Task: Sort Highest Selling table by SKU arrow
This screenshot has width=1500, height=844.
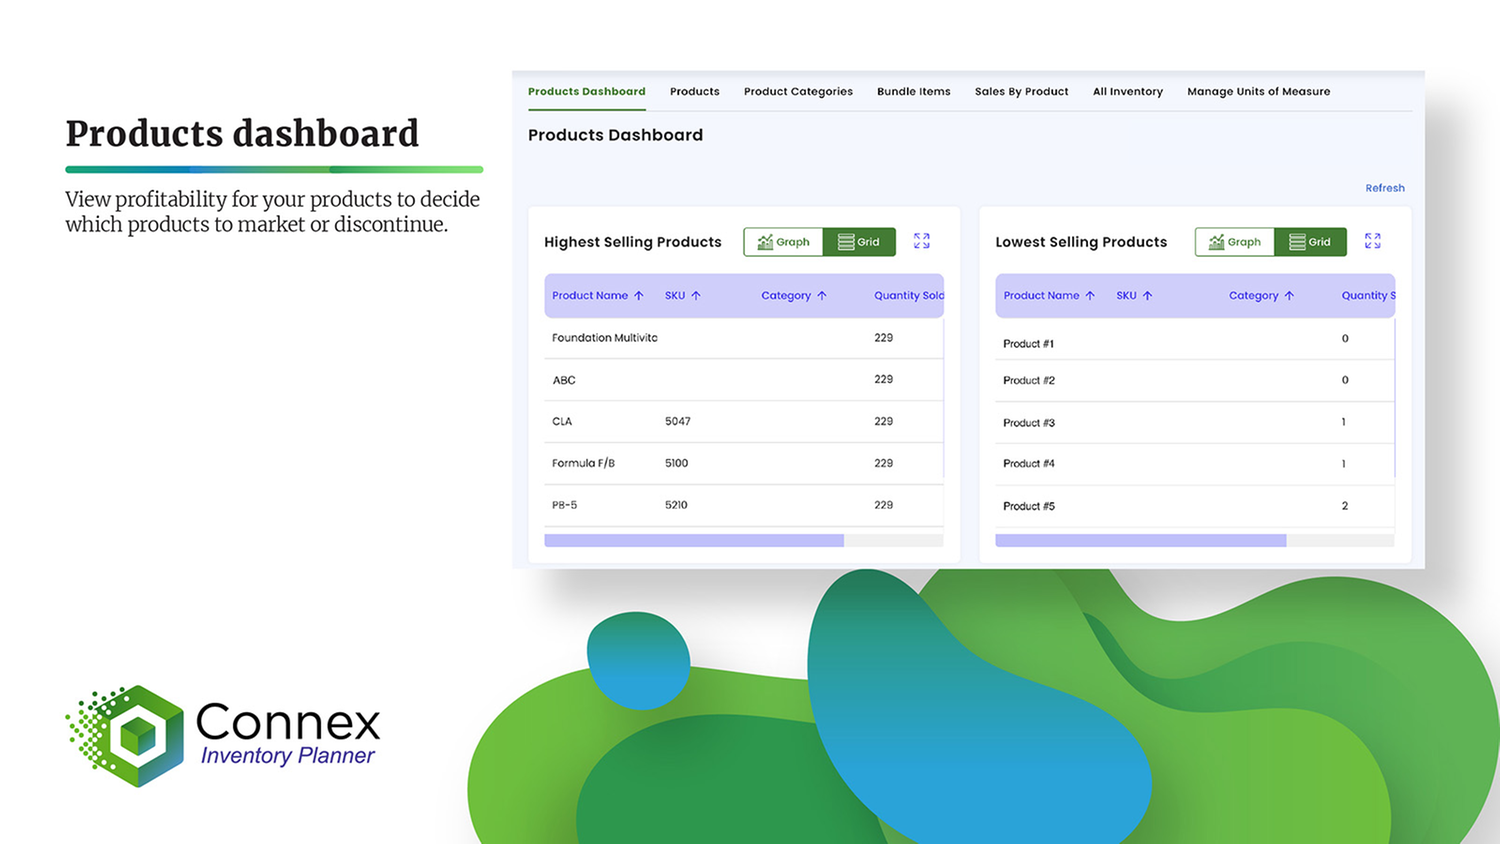Action: click(x=696, y=296)
